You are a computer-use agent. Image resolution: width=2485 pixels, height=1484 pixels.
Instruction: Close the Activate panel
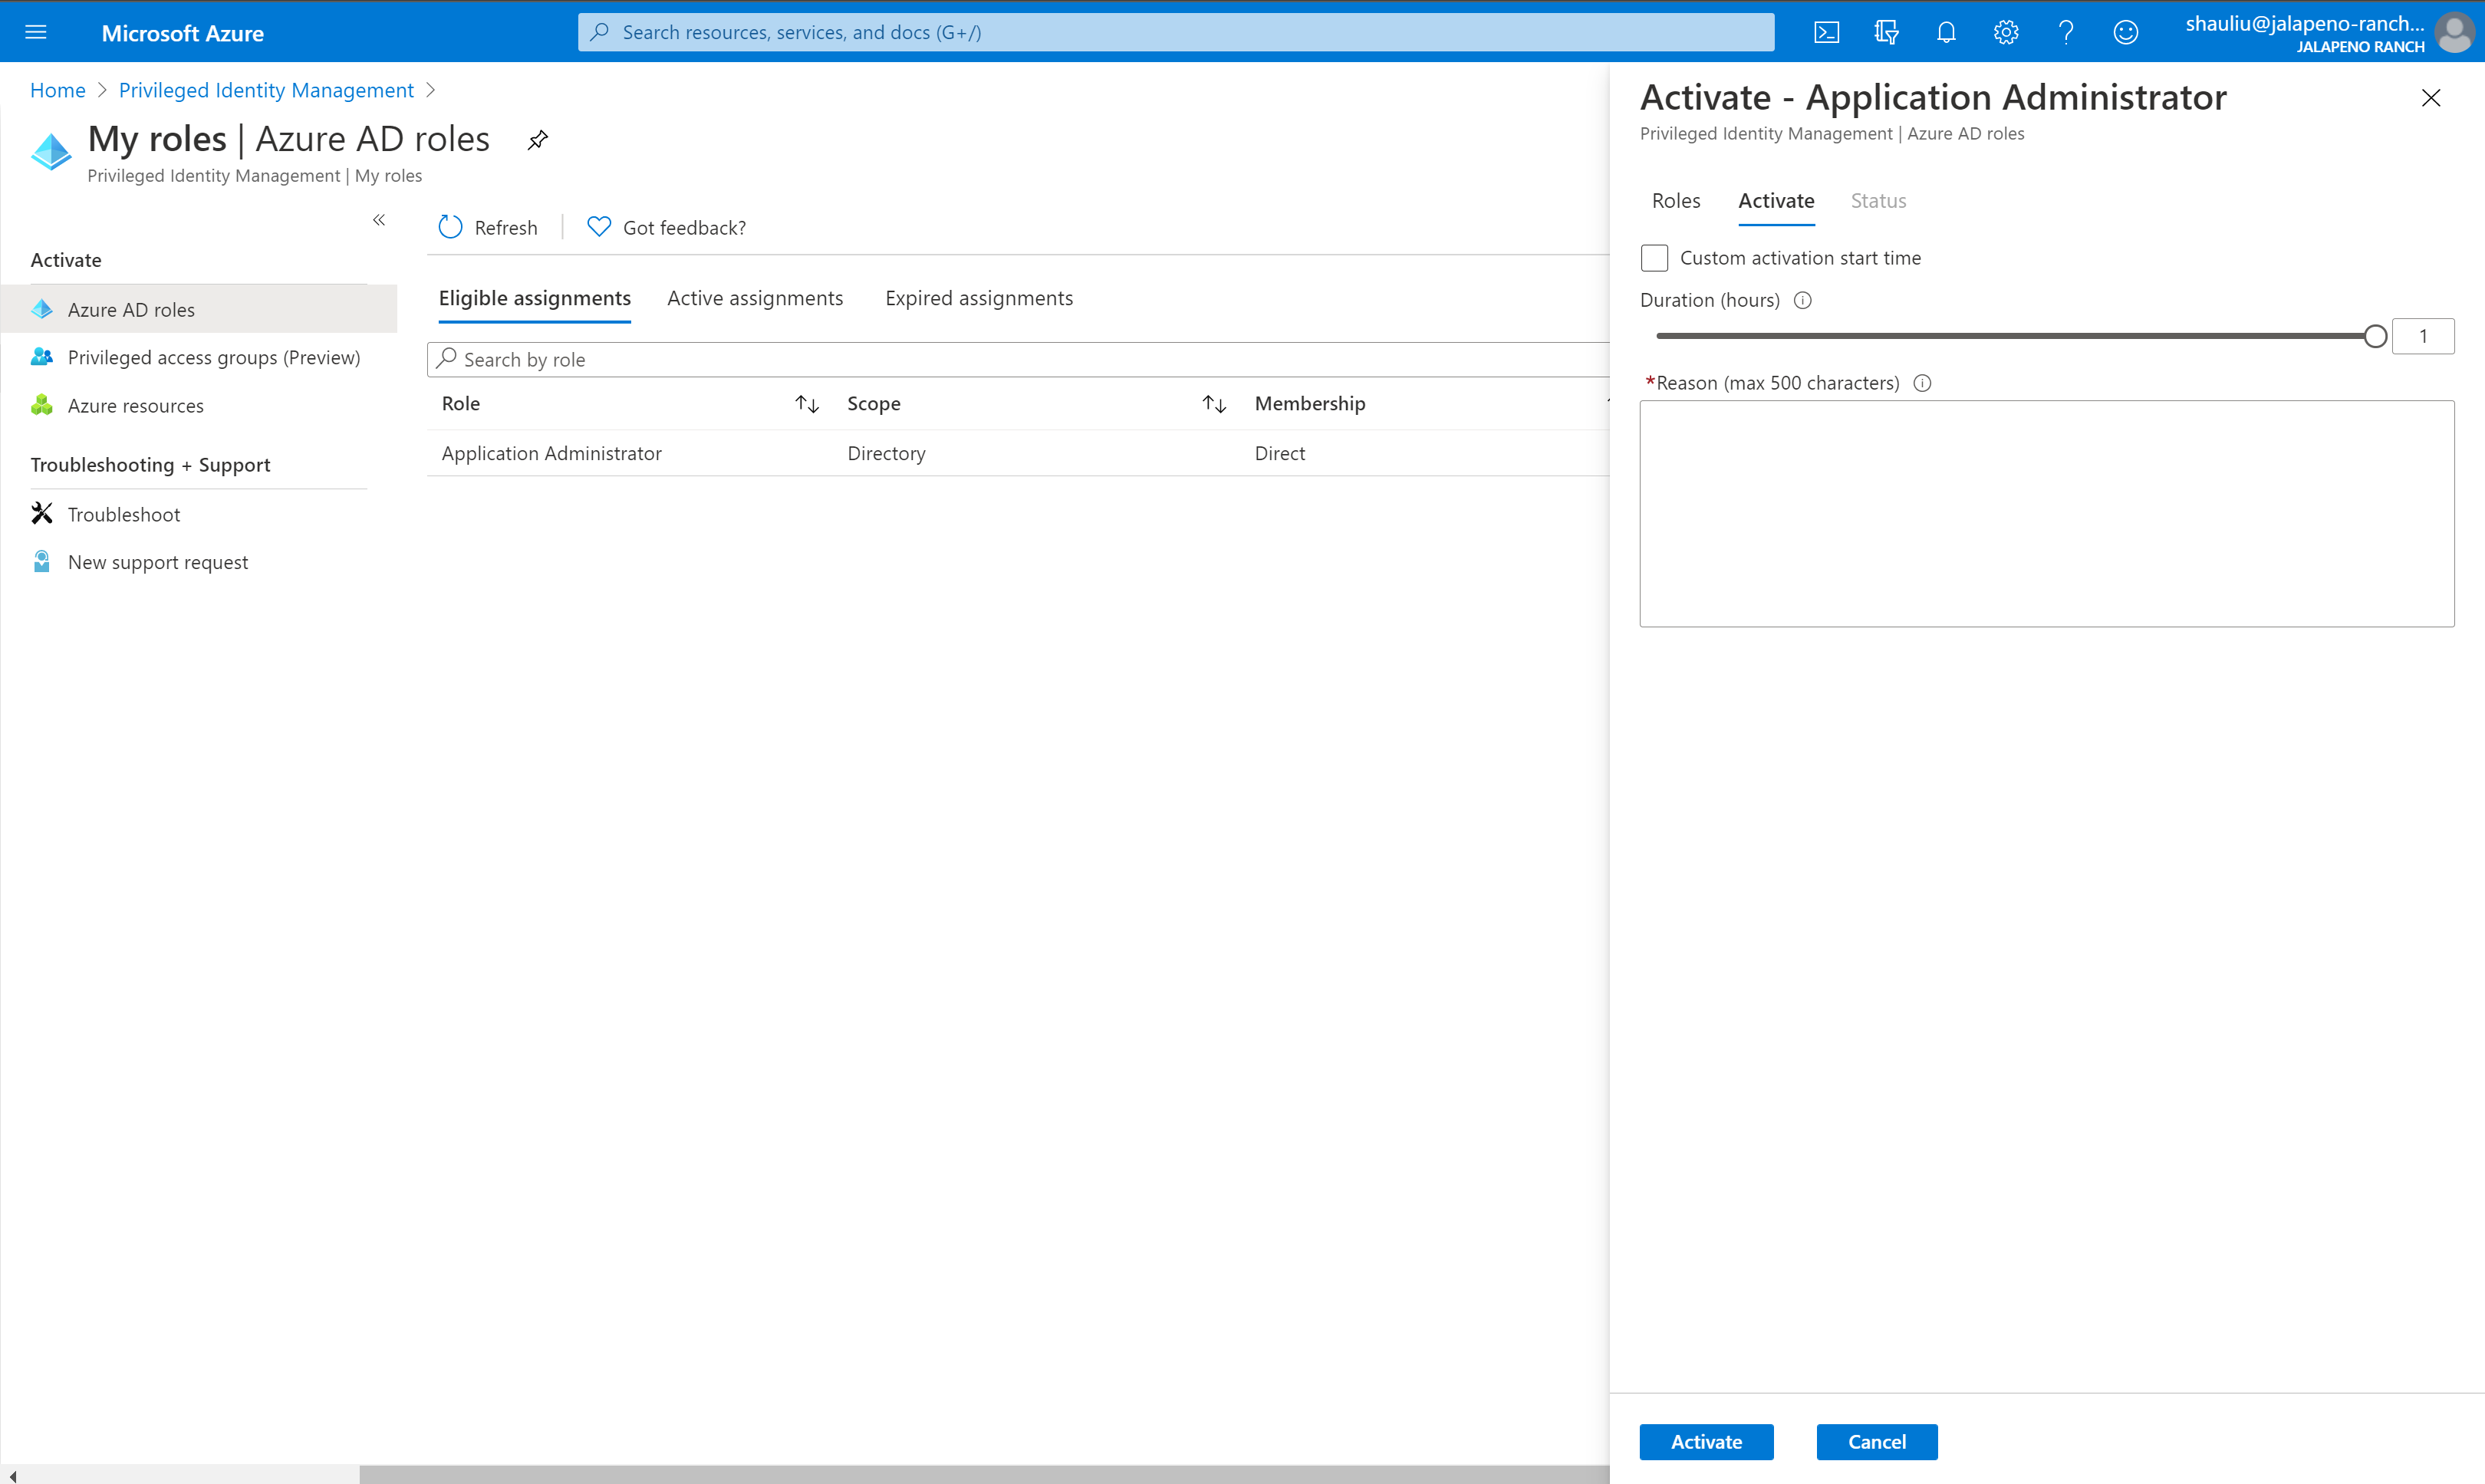2431,98
